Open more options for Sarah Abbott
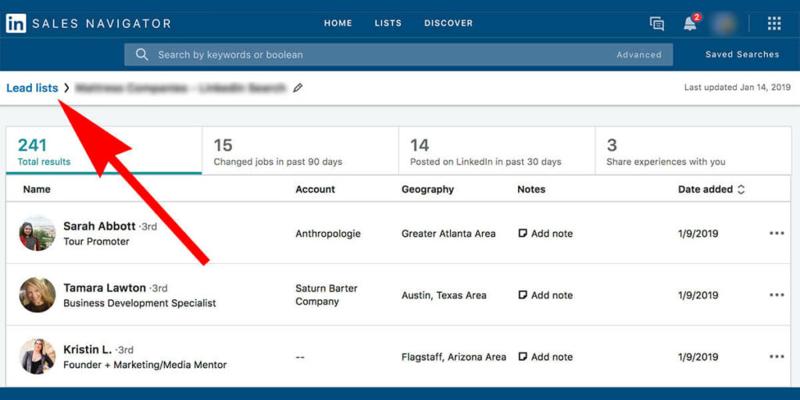This screenshot has height=400, width=800. (x=776, y=234)
